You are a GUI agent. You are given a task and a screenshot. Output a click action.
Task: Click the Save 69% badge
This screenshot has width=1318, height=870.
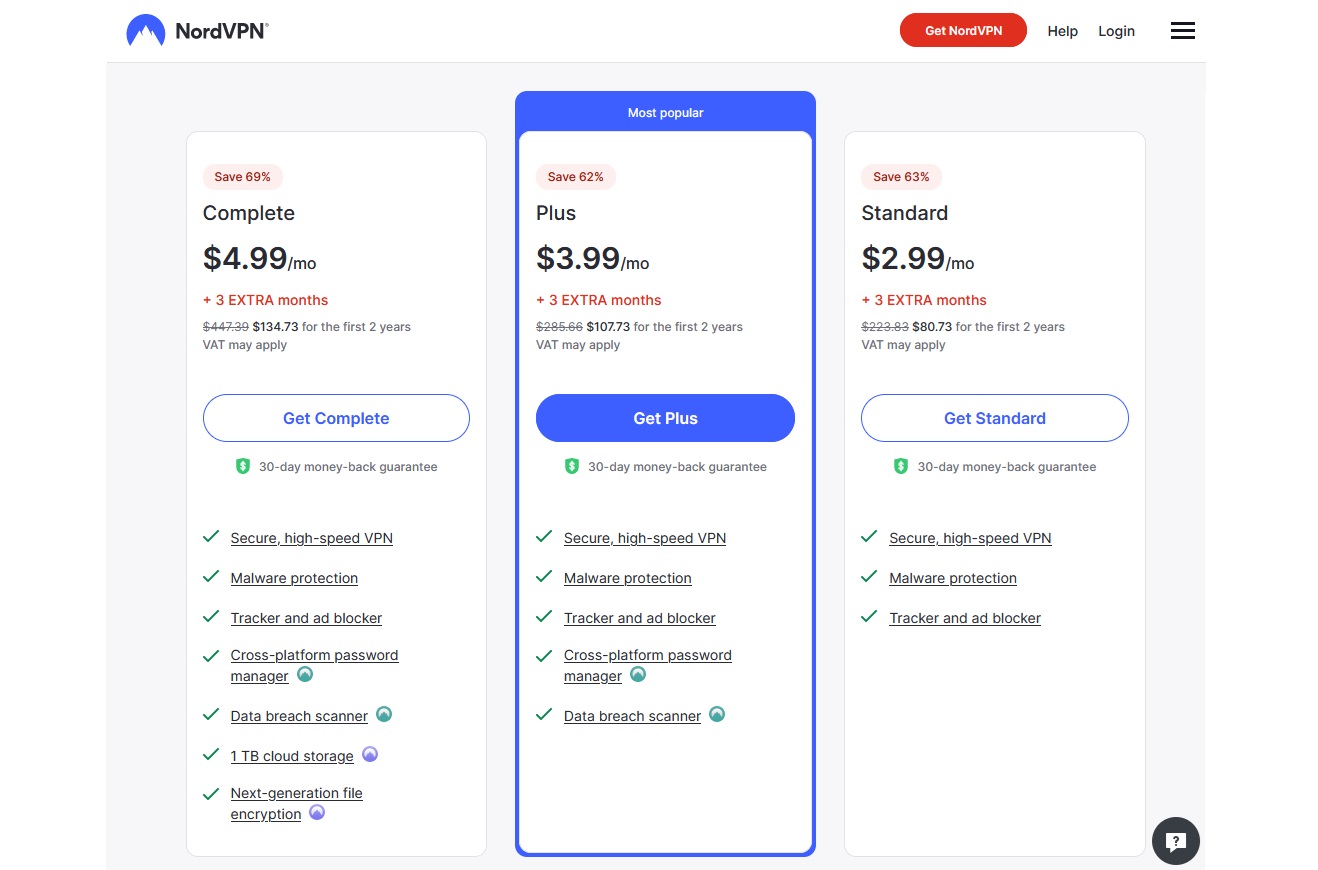point(243,177)
